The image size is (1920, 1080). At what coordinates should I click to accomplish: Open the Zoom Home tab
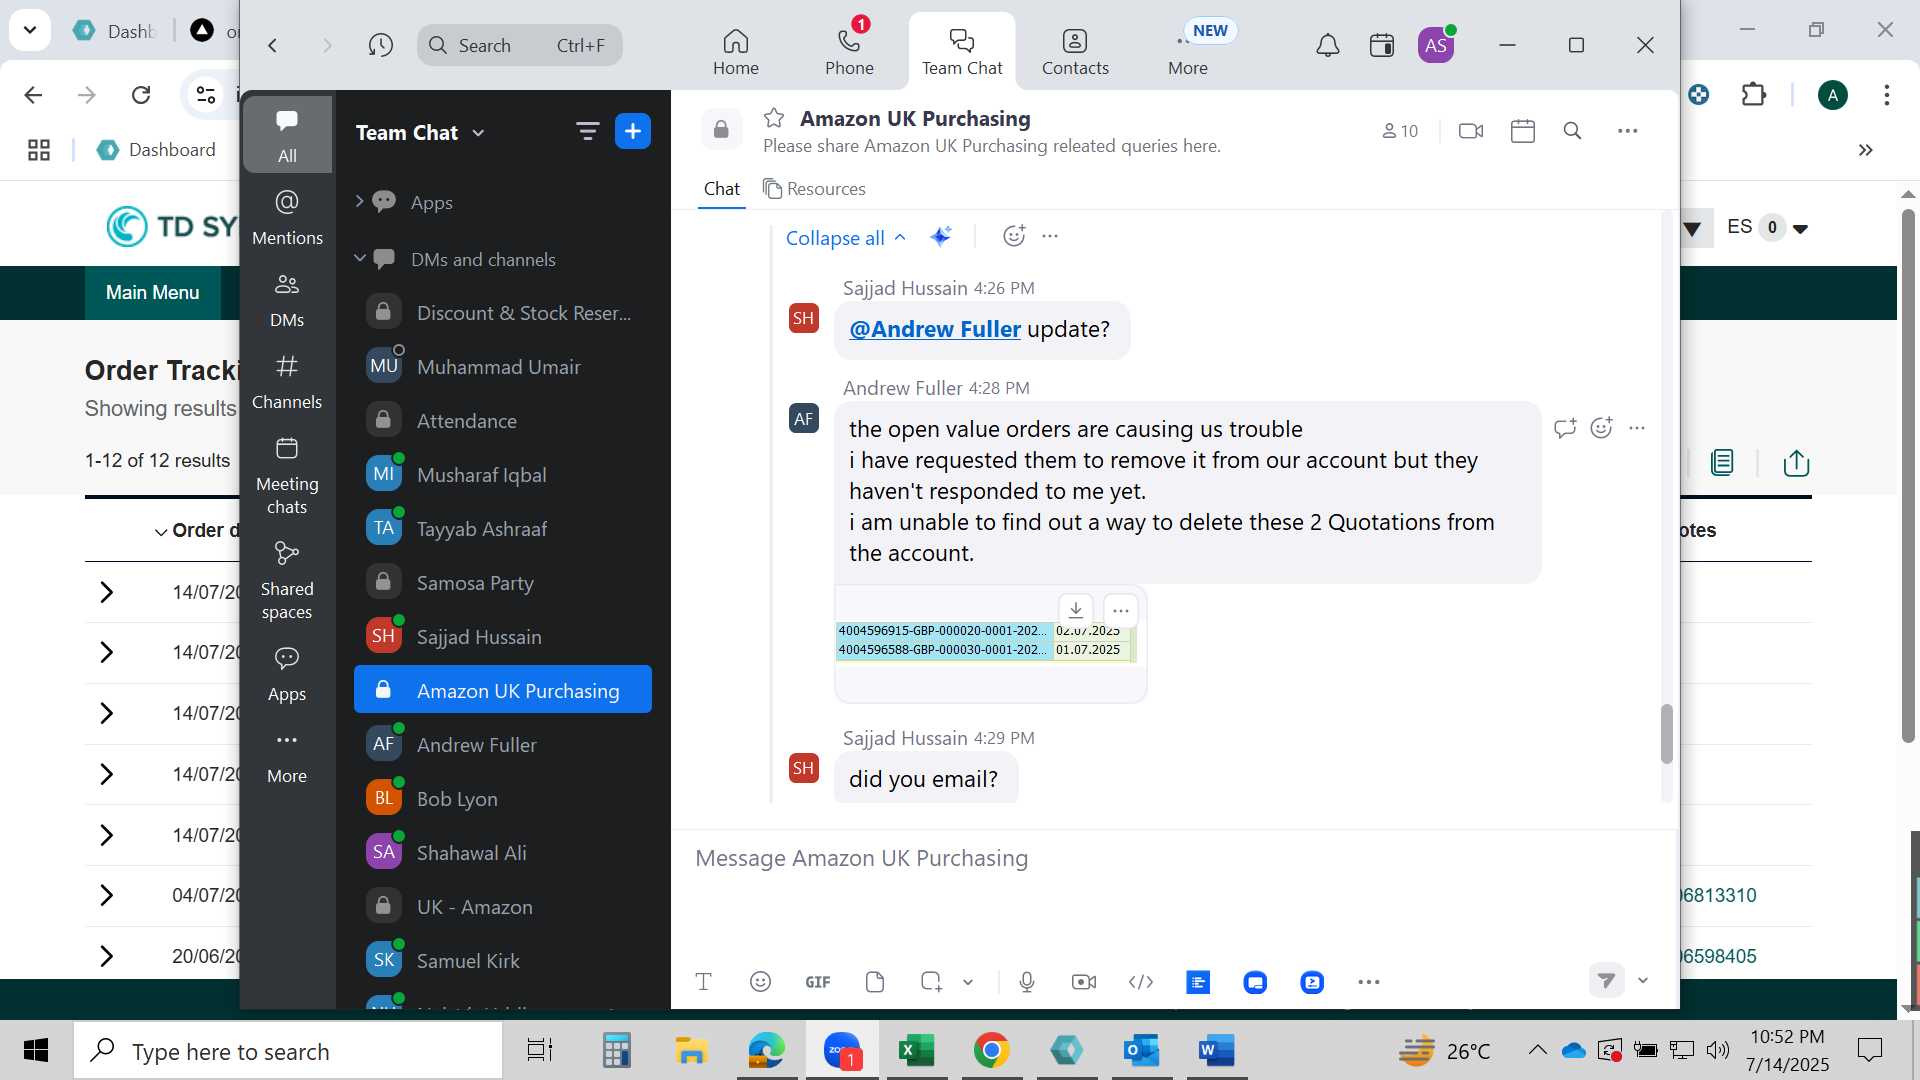pos(735,51)
